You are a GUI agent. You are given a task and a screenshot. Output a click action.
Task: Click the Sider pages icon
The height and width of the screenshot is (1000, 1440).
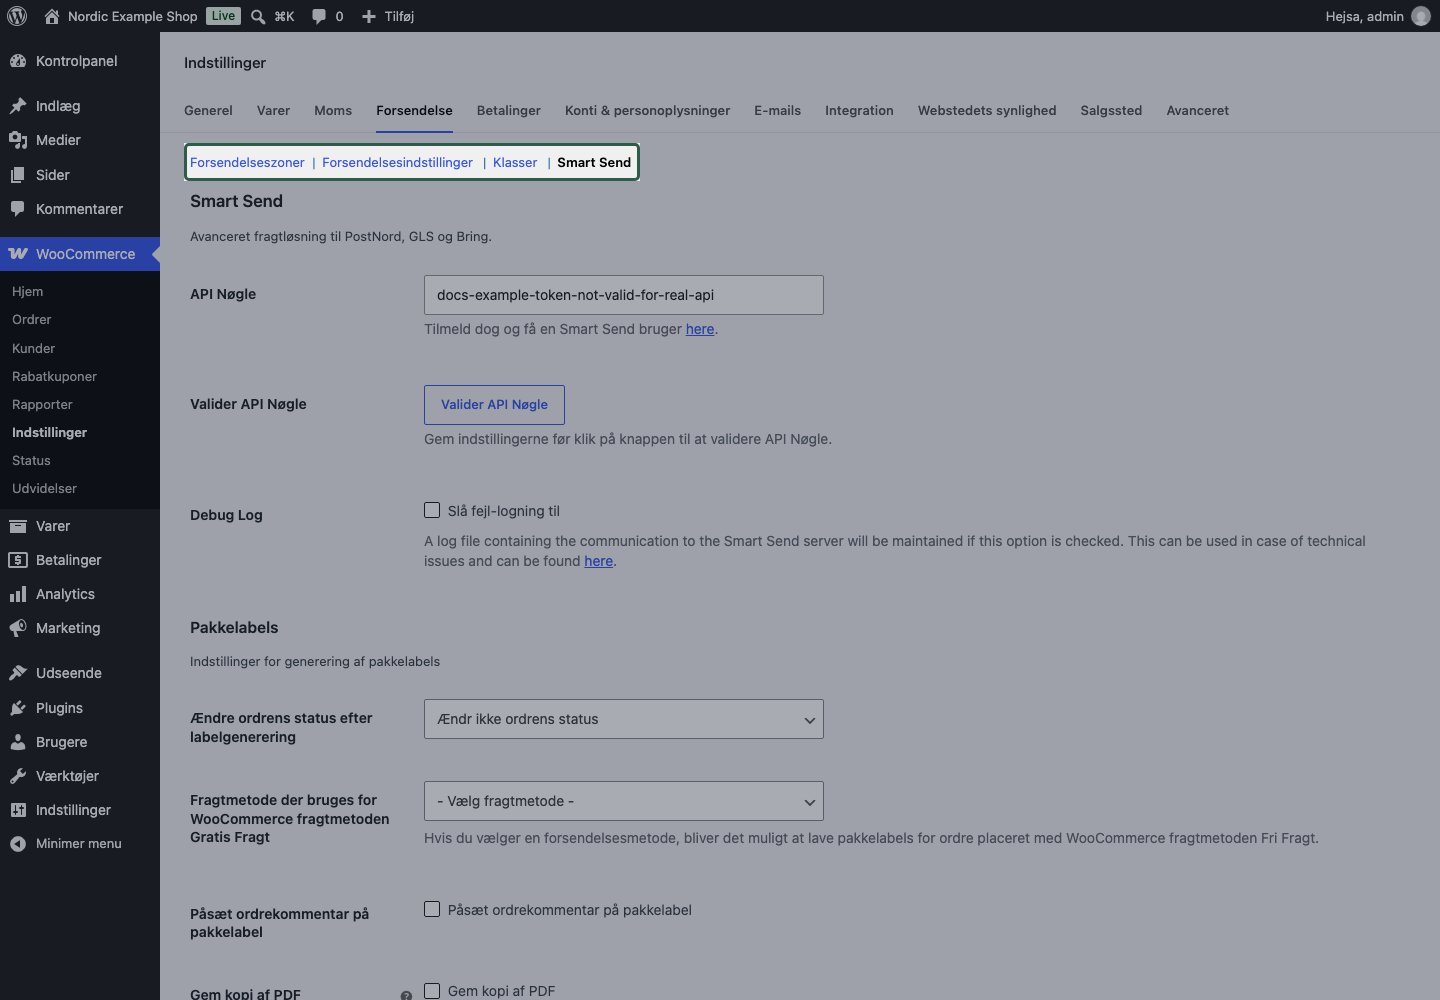point(18,175)
